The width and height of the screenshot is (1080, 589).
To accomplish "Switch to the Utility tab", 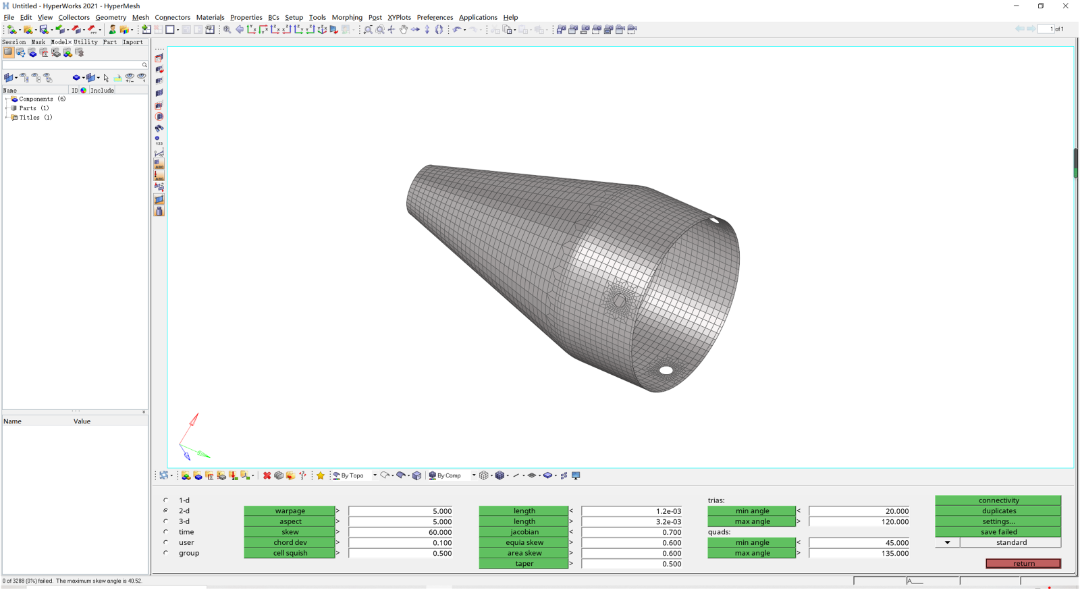I will click(85, 41).
